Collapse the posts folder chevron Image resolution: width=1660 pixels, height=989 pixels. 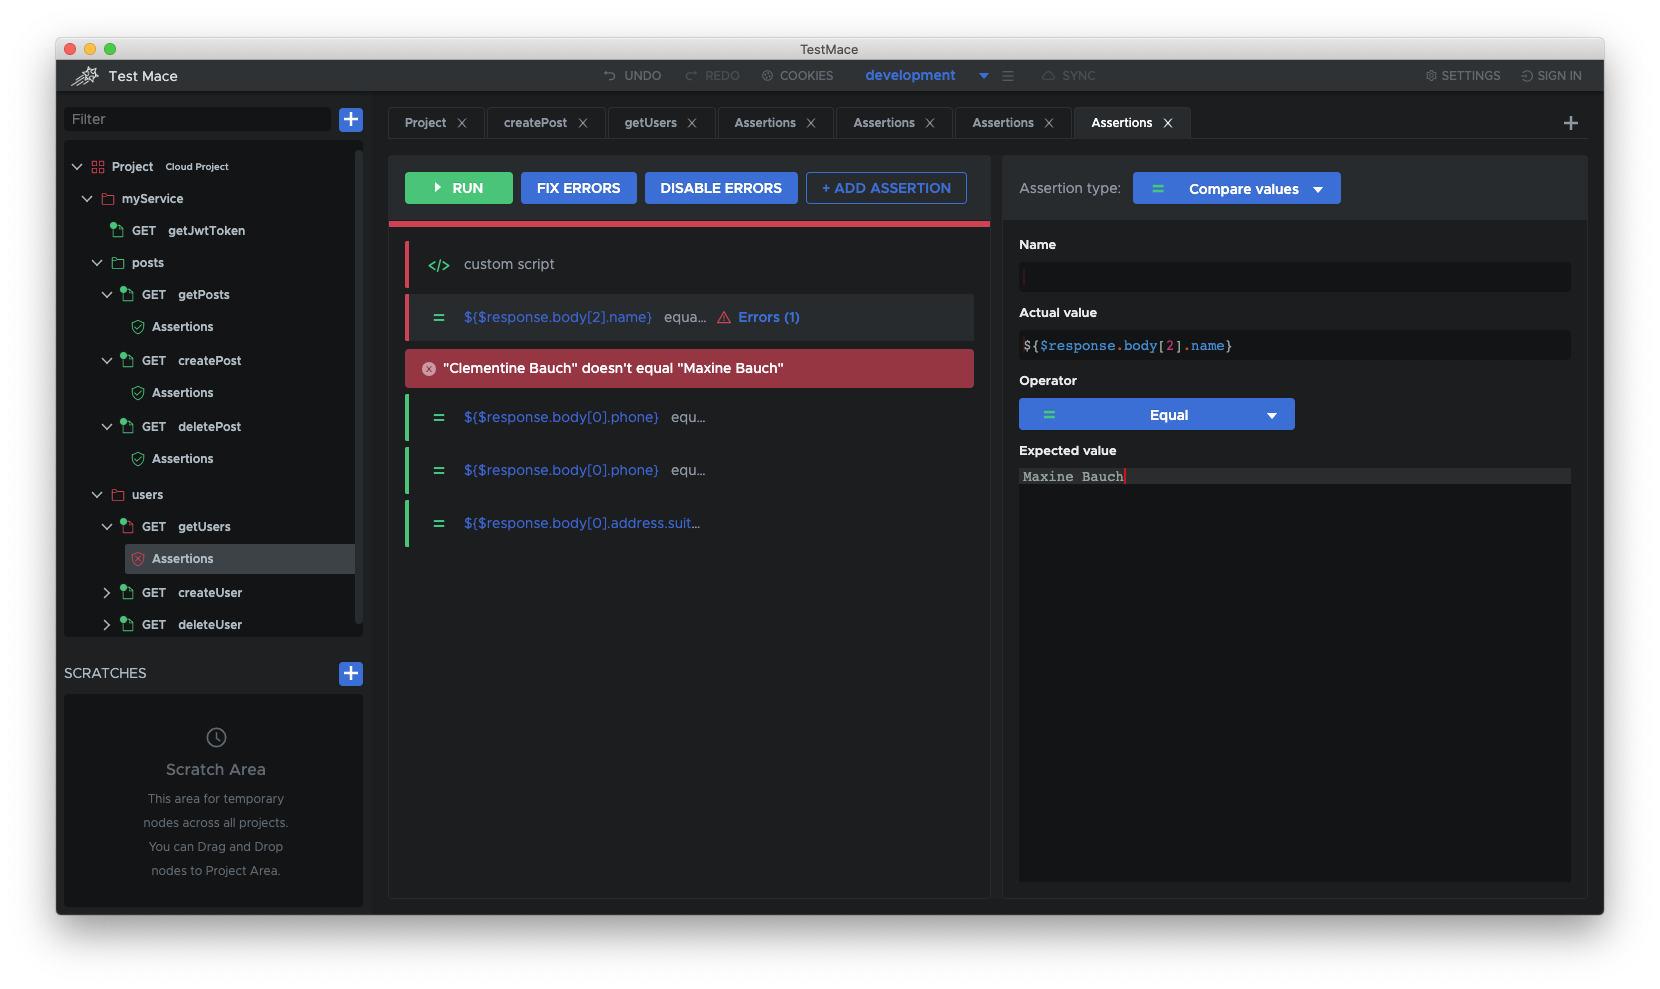(97, 263)
